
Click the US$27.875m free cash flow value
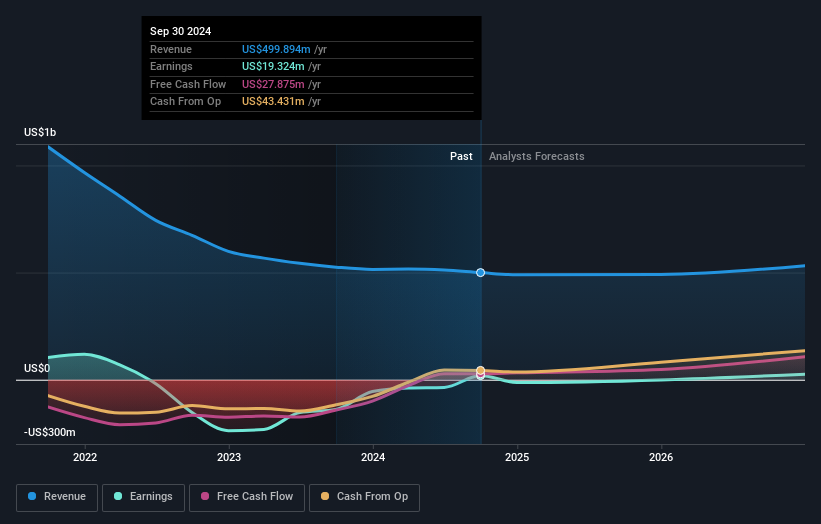pos(273,84)
